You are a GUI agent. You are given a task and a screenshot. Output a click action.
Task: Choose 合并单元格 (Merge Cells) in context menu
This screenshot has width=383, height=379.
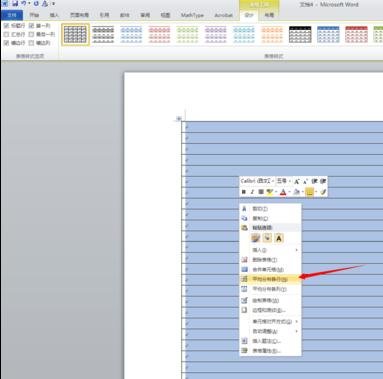[270, 269]
